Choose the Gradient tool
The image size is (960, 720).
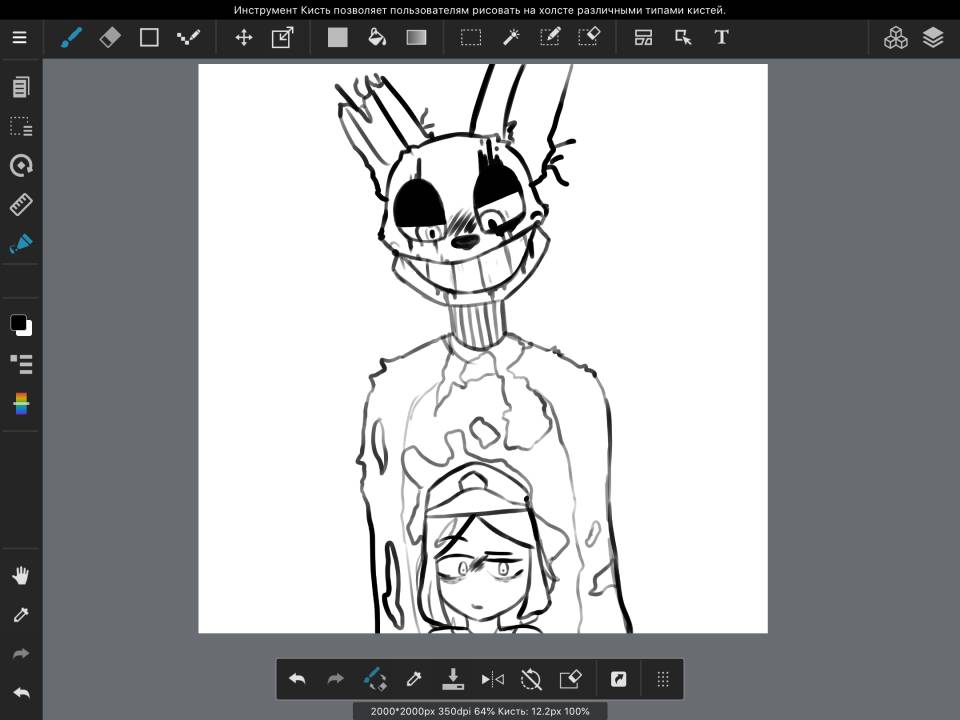(416, 38)
